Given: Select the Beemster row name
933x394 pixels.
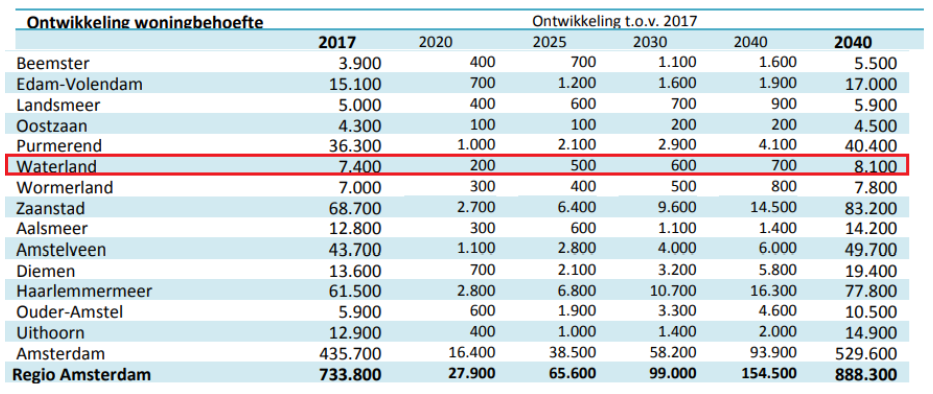Looking at the screenshot, I should tap(54, 63).
